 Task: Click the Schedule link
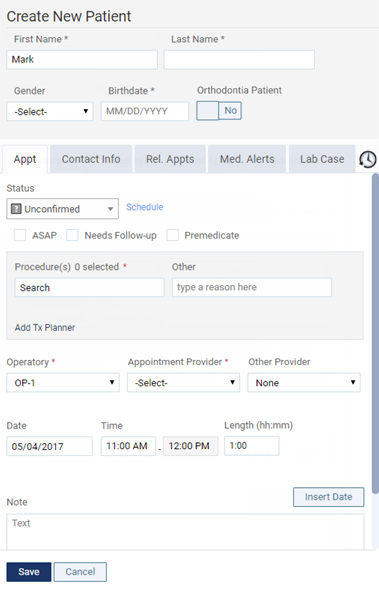[145, 207]
